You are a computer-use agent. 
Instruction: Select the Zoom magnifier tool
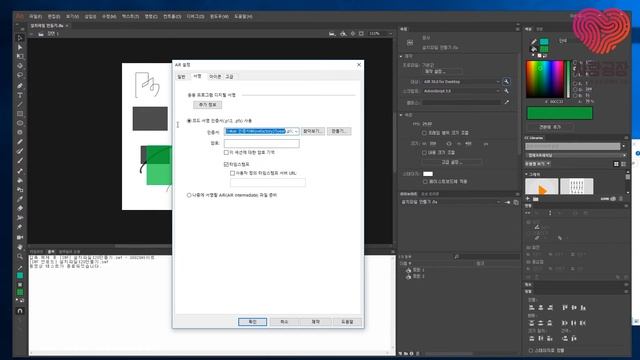point(20,256)
